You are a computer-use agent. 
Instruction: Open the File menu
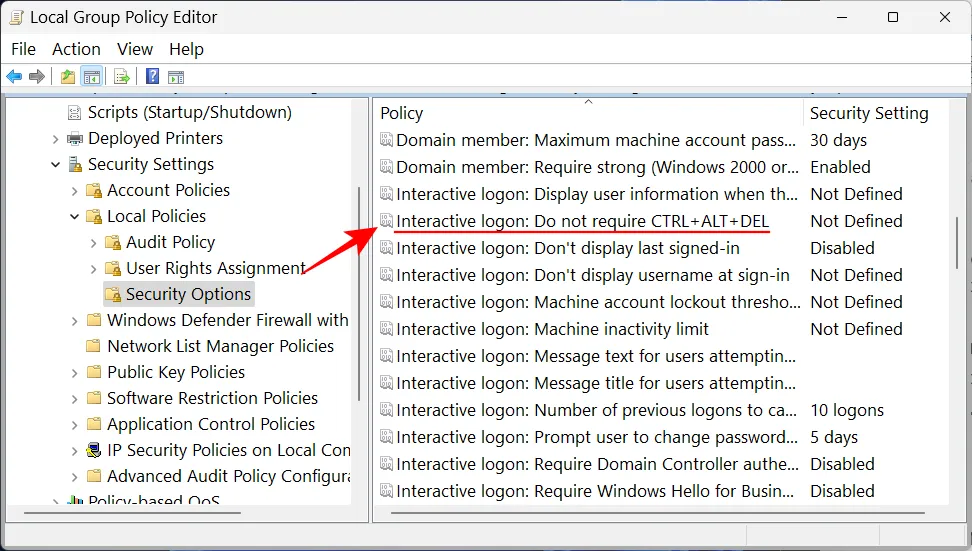click(x=24, y=49)
